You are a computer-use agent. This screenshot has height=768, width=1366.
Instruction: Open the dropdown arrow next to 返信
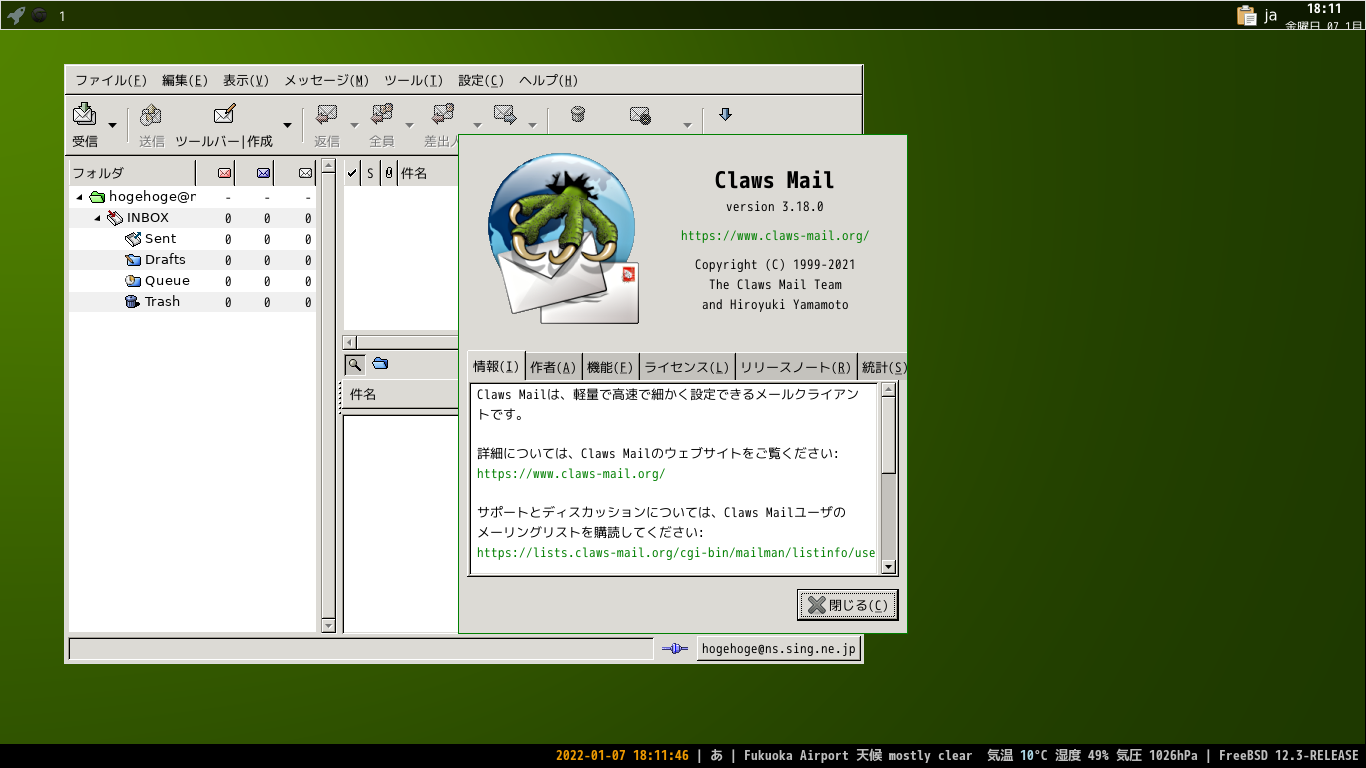tap(354, 125)
